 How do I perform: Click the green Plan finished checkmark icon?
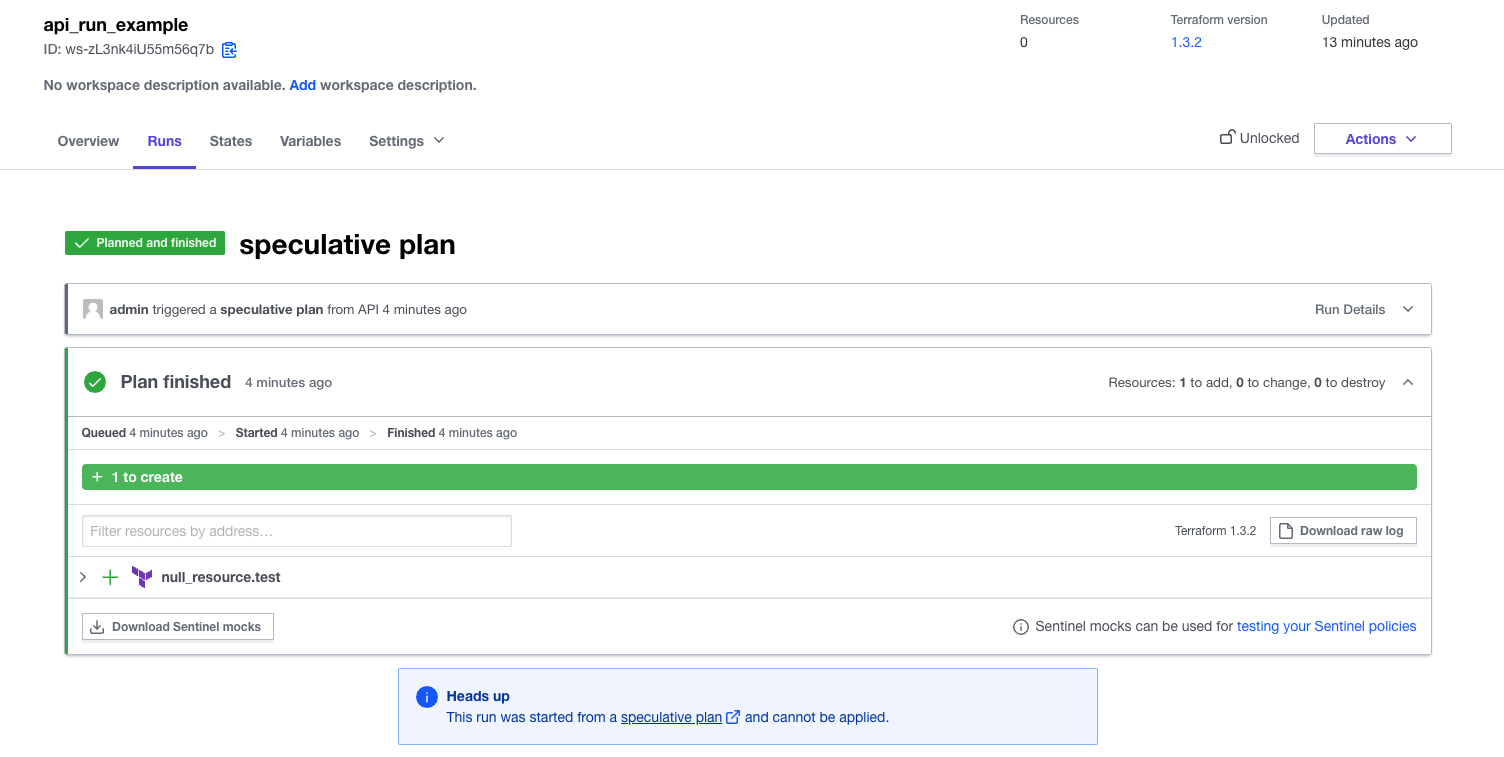click(x=95, y=382)
